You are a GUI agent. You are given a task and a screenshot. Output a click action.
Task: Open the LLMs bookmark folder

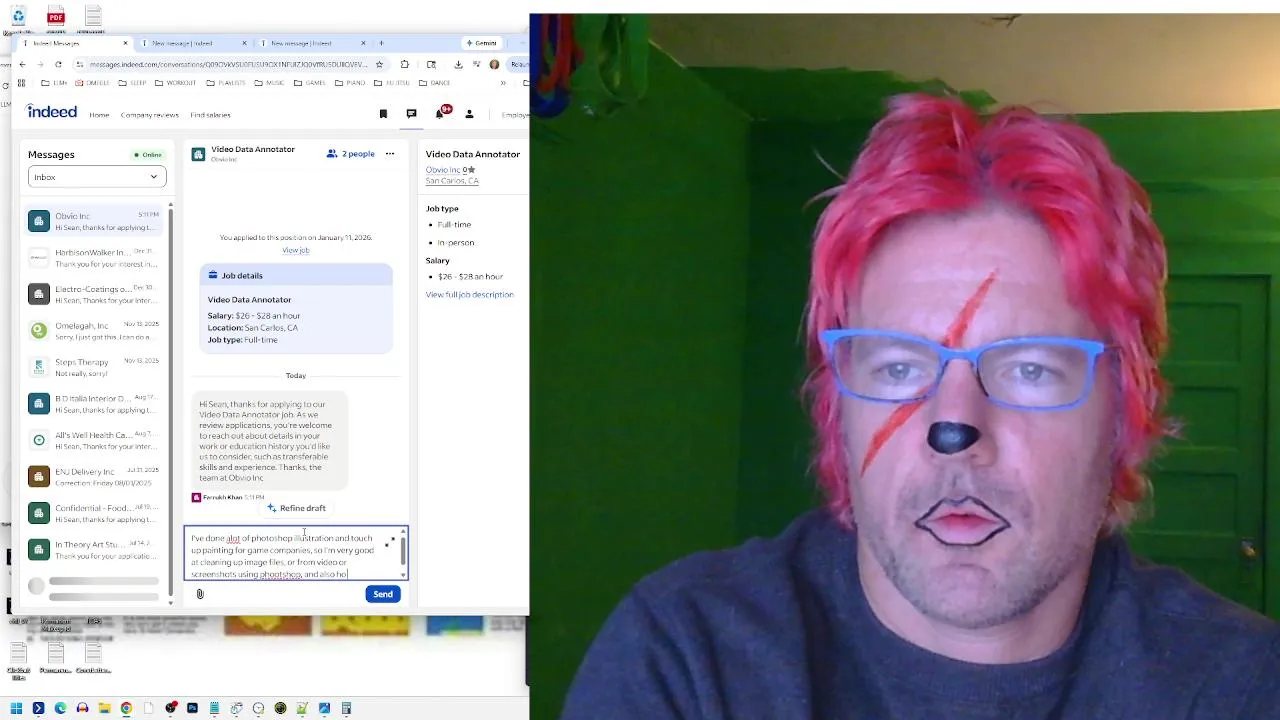(x=54, y=83)
